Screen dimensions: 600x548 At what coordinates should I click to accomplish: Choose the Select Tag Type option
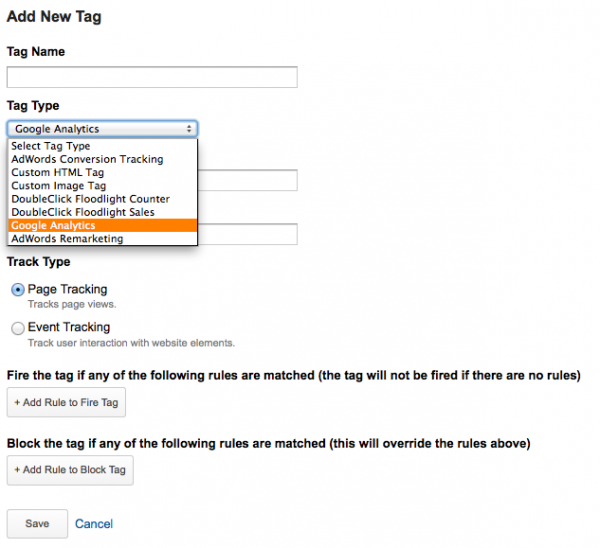click(x=103, y=146)
